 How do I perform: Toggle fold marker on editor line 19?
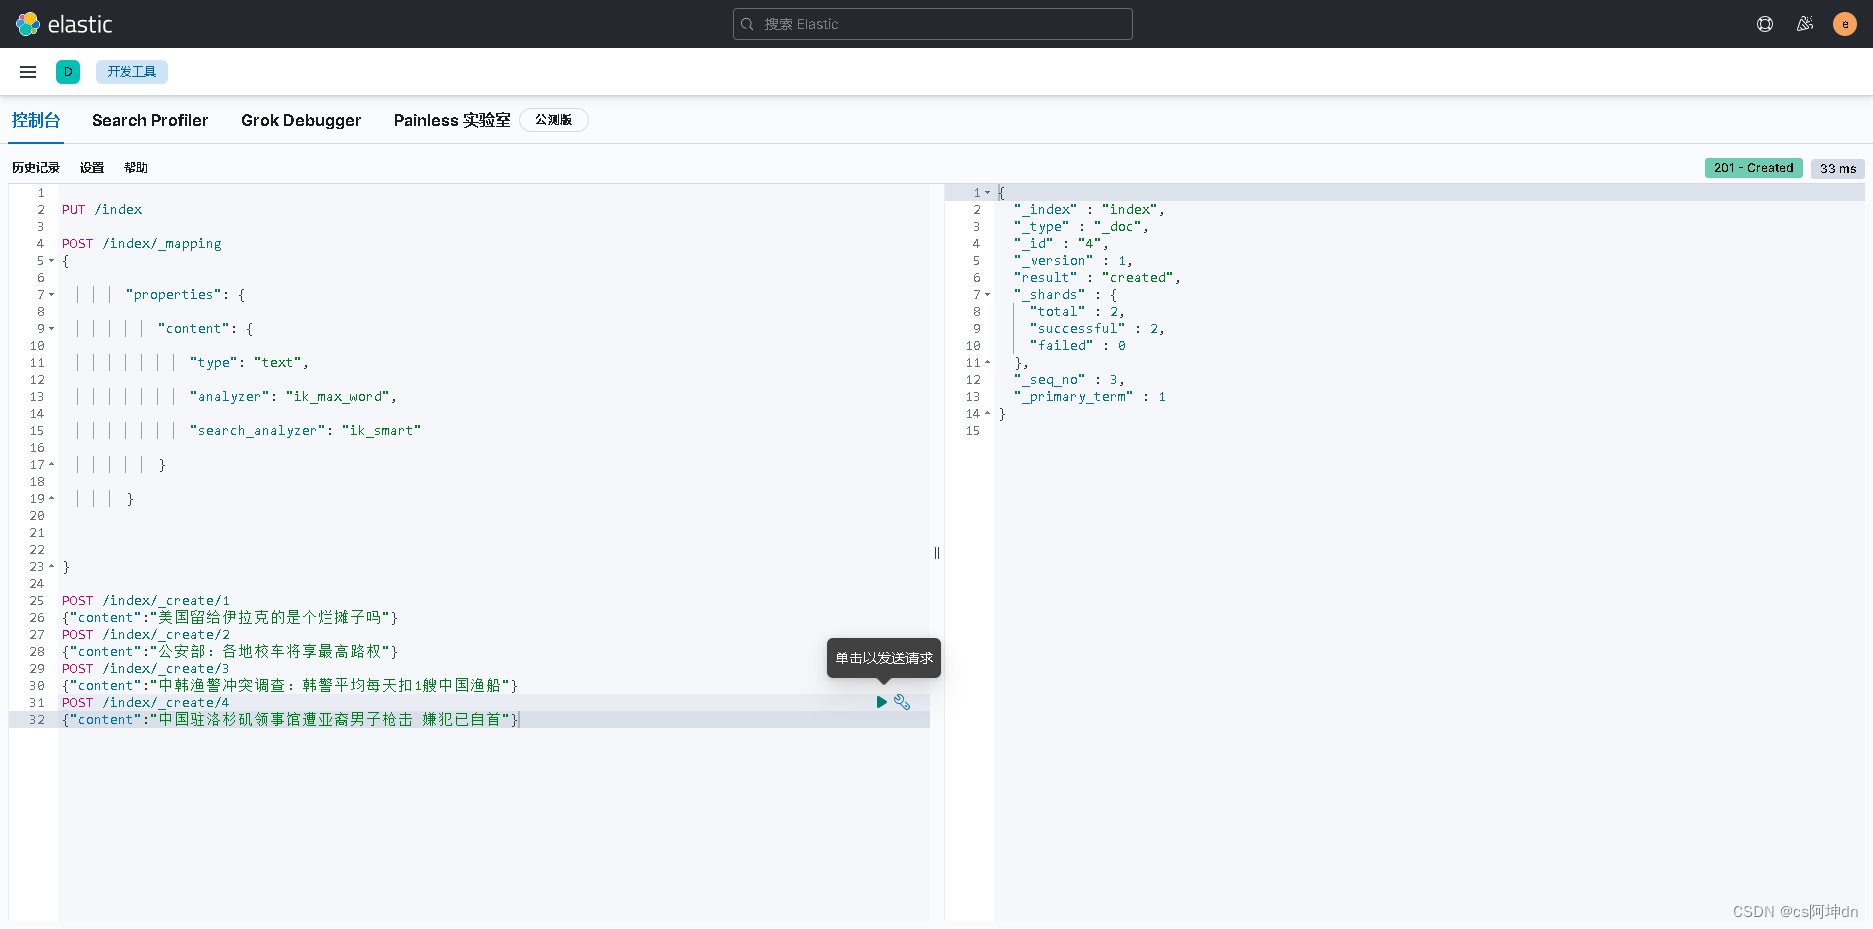tap(52, 499)
